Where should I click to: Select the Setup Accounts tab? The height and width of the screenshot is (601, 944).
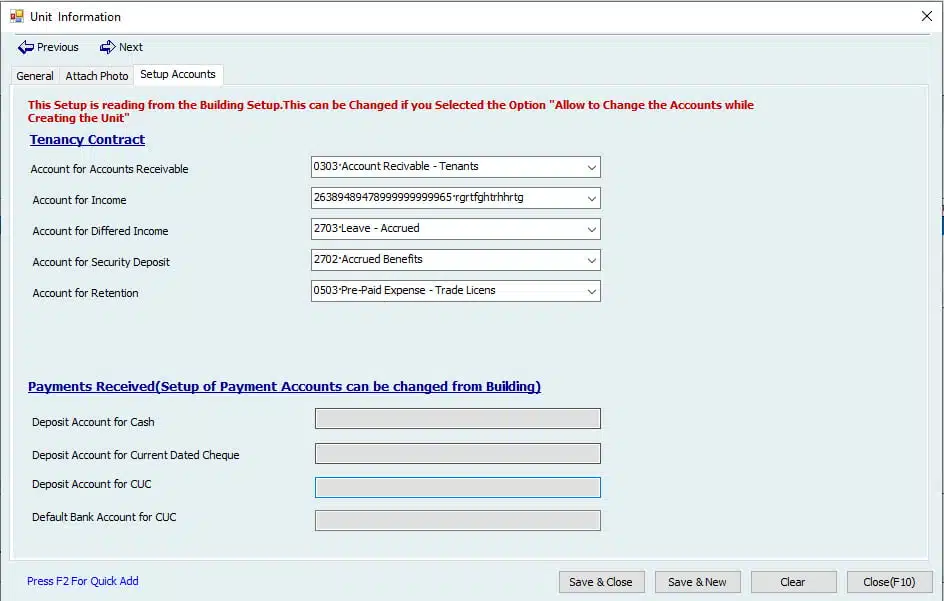[178, 74]
